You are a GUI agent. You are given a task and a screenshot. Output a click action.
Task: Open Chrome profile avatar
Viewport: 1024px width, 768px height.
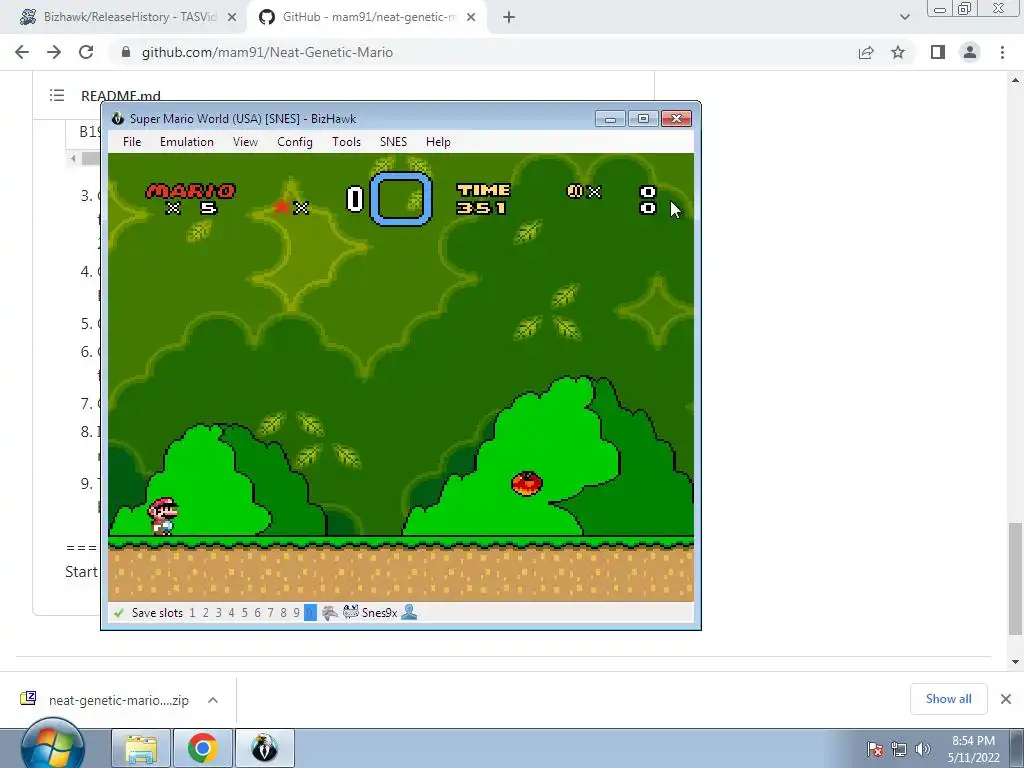tap(970, 52)
